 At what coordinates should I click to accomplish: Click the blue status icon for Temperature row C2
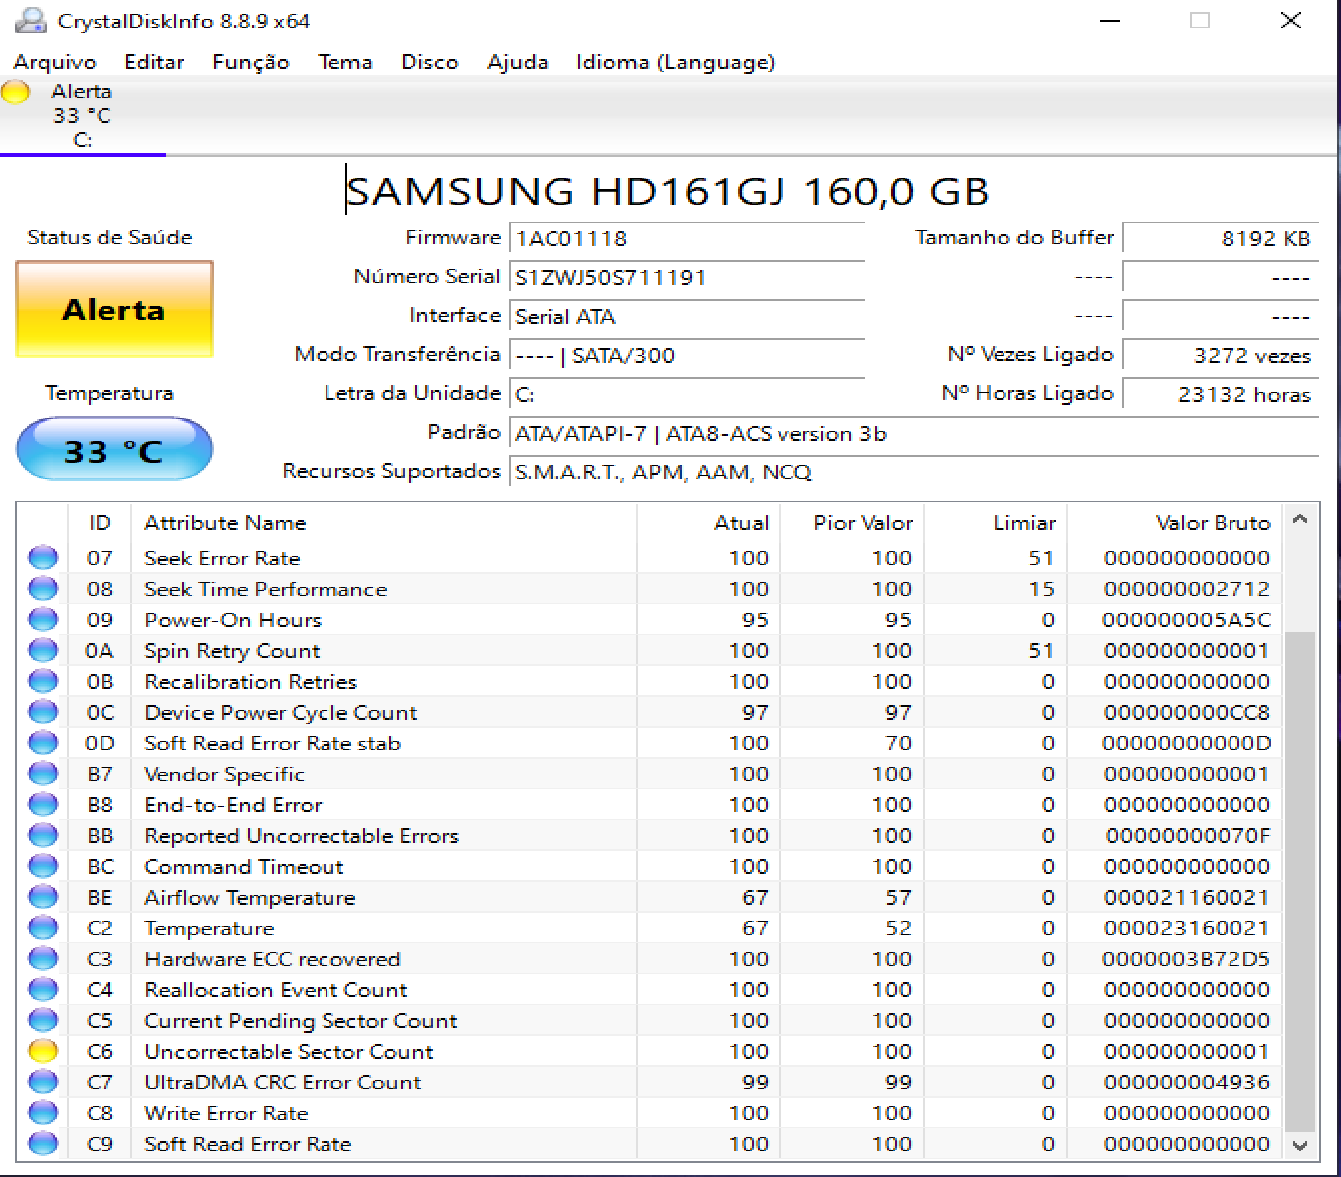click(x=43, y=928)
